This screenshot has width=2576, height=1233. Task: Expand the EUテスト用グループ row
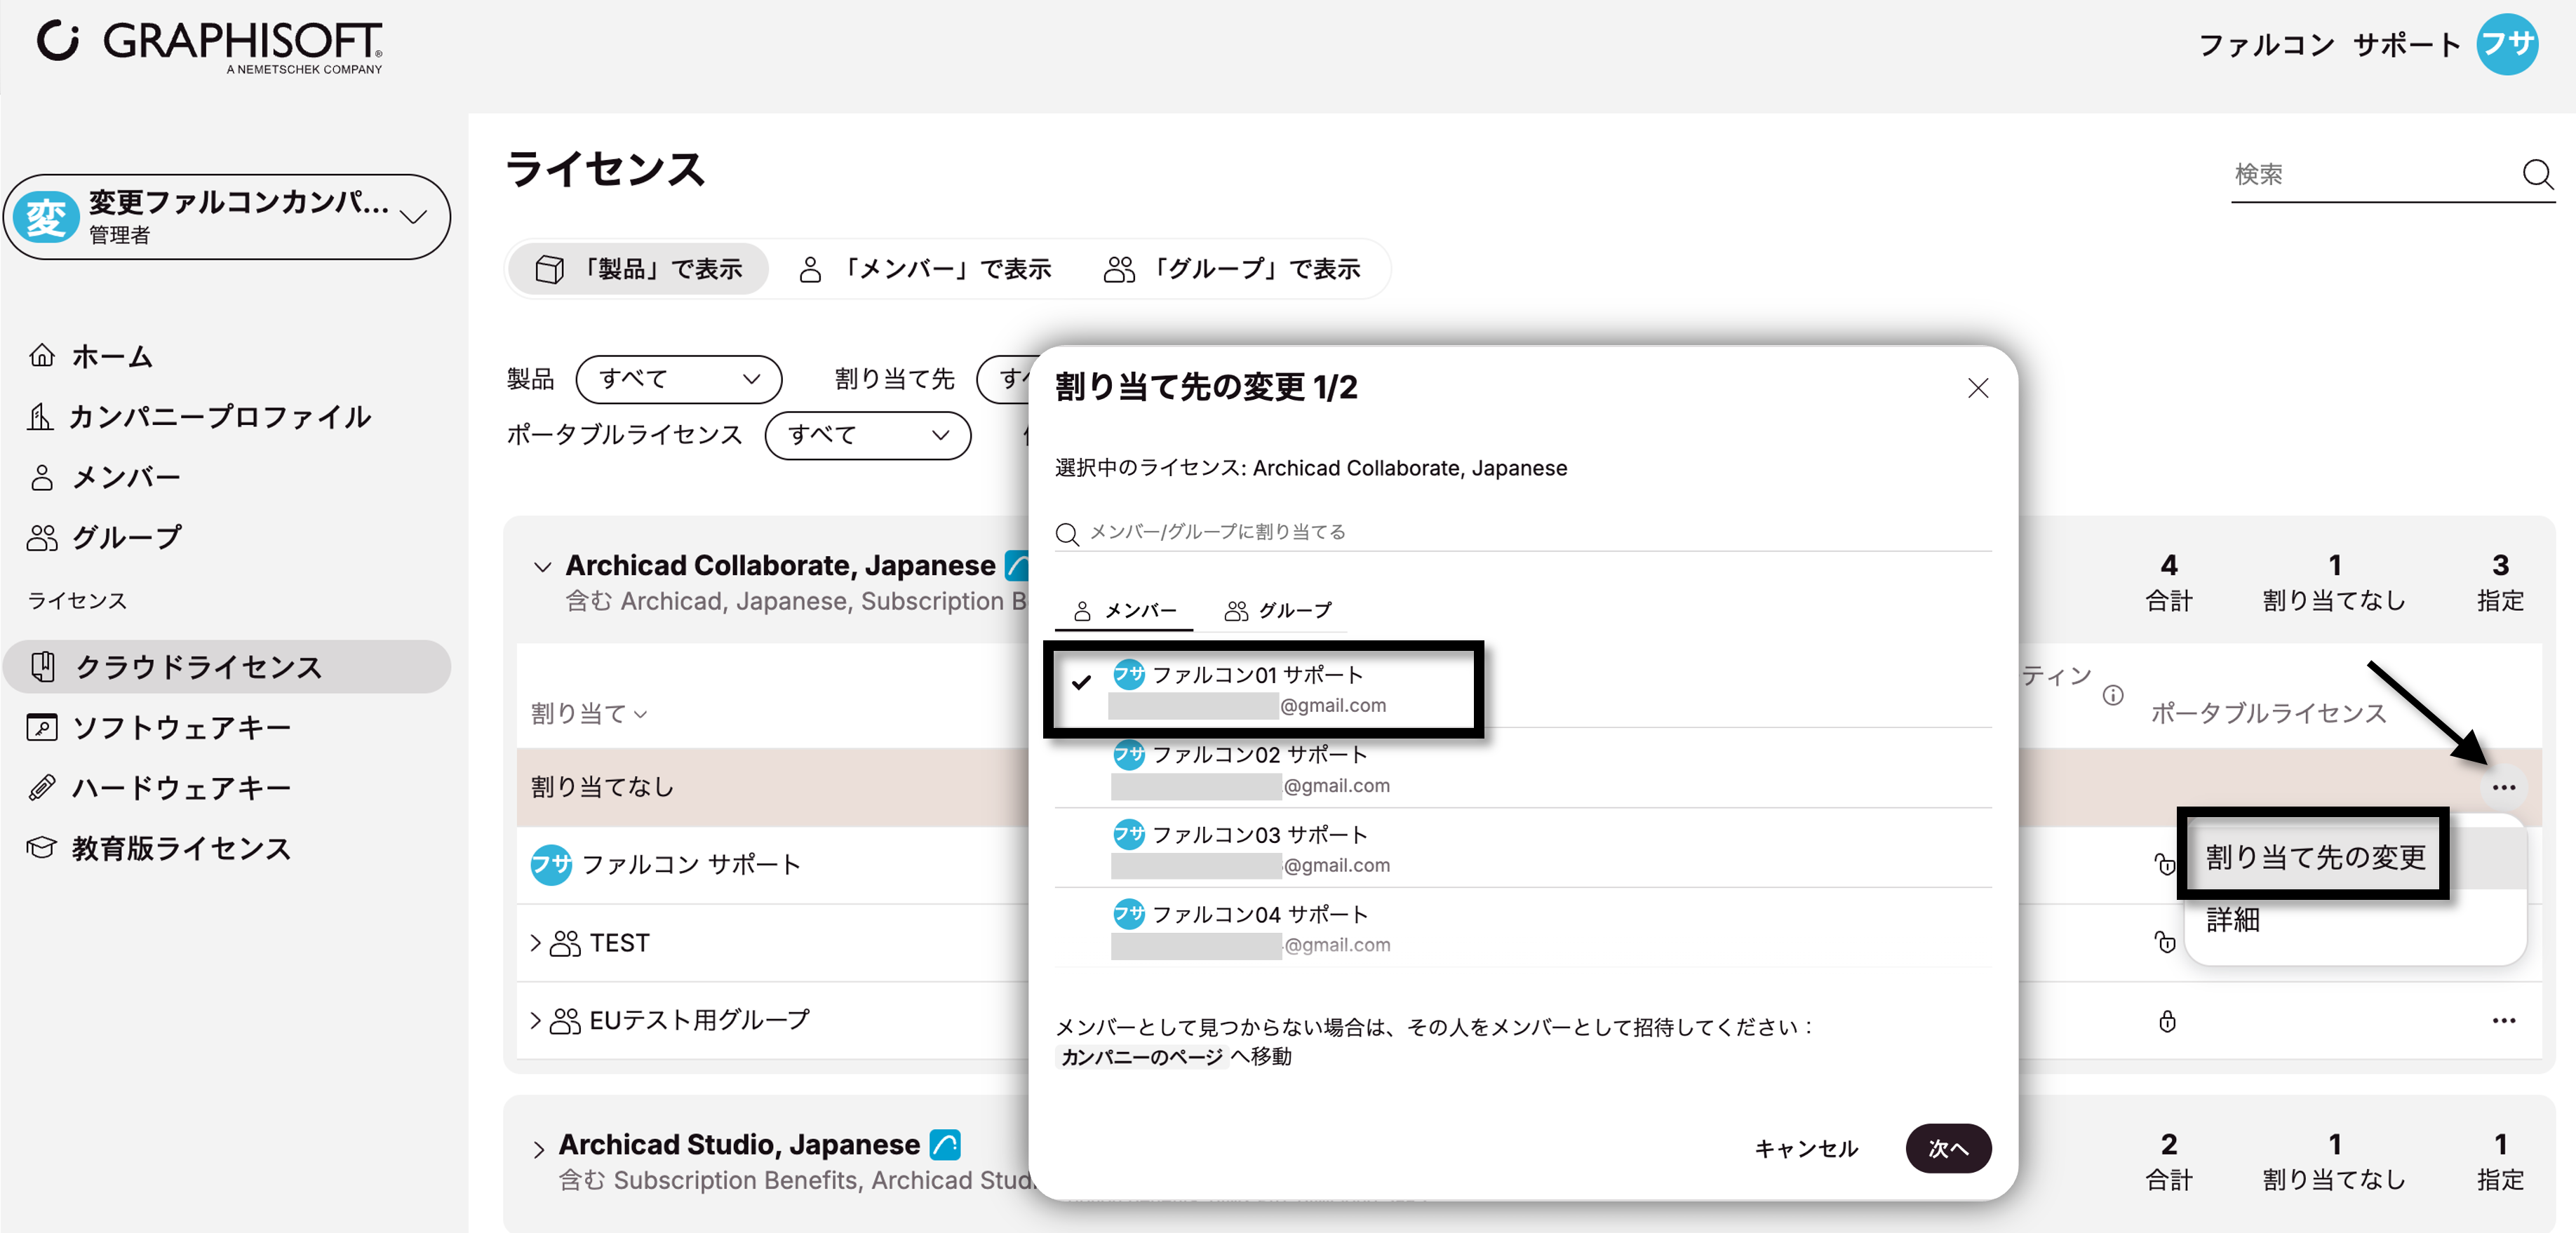[535, 1020]
